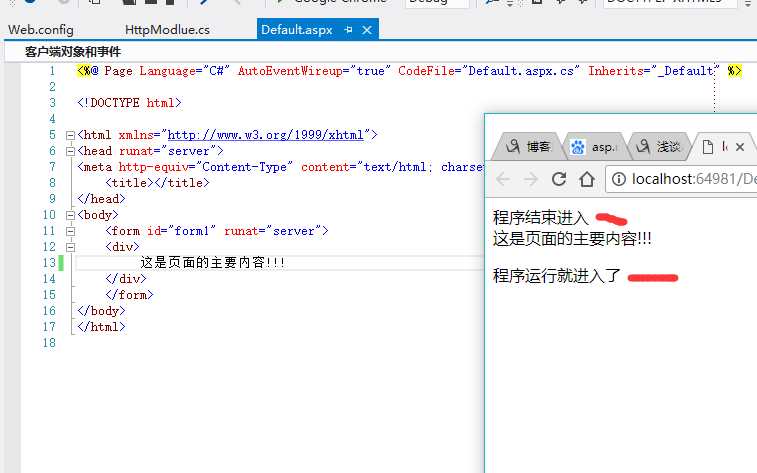Click 这是页面的主要内容!!! in browser page
Image resolution: width=757 pixels, height=473 pixels.
coord(572,238)
